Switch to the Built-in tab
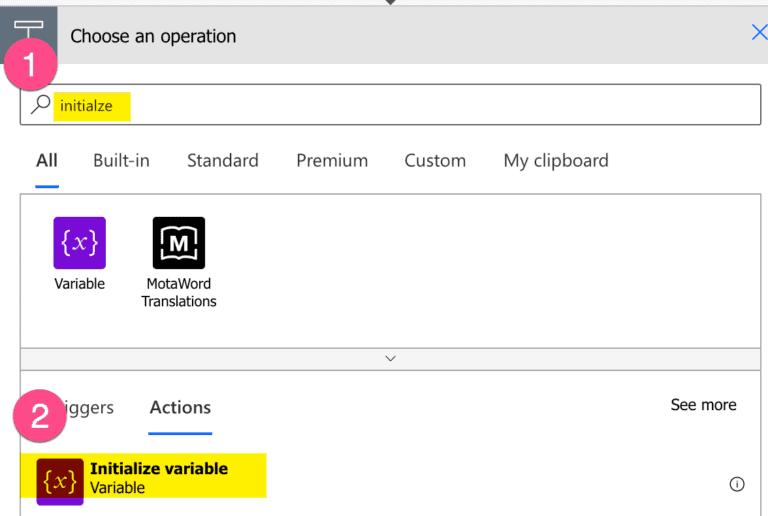Screen dimensions: 768x516 click(x=121, y=160)
